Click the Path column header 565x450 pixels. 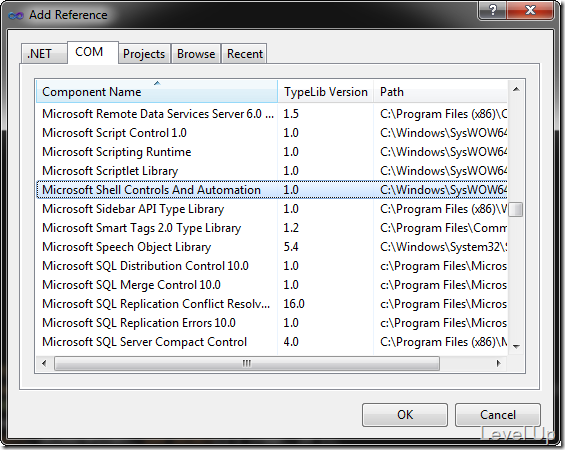[441, 92]
